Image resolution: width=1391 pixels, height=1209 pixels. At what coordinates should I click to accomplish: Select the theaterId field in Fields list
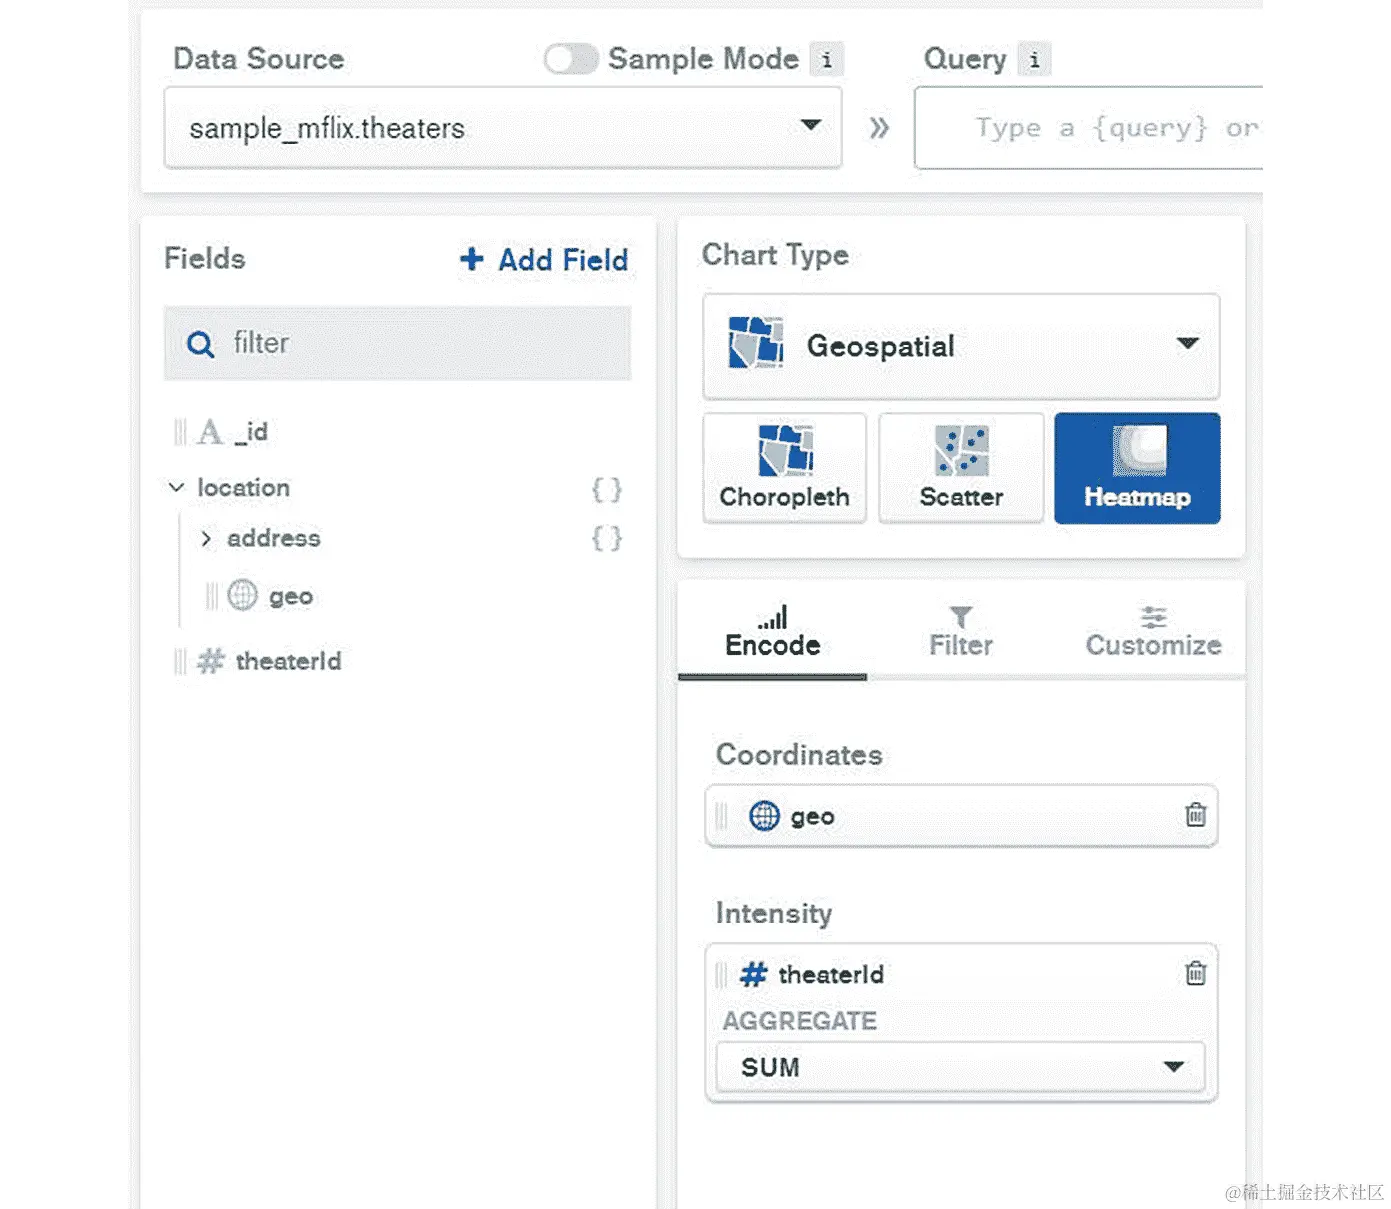(288, 661)
